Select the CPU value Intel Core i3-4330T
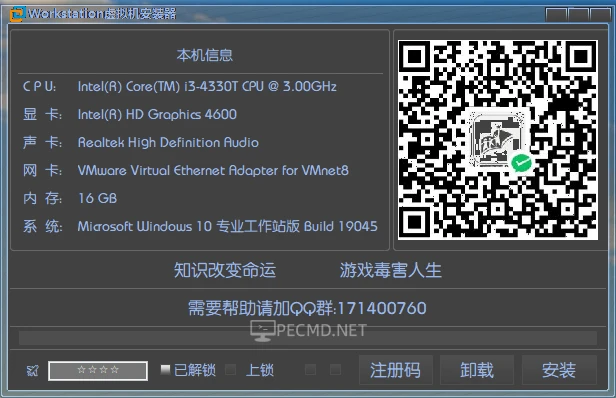616x398 pixels. click(207, 86)
